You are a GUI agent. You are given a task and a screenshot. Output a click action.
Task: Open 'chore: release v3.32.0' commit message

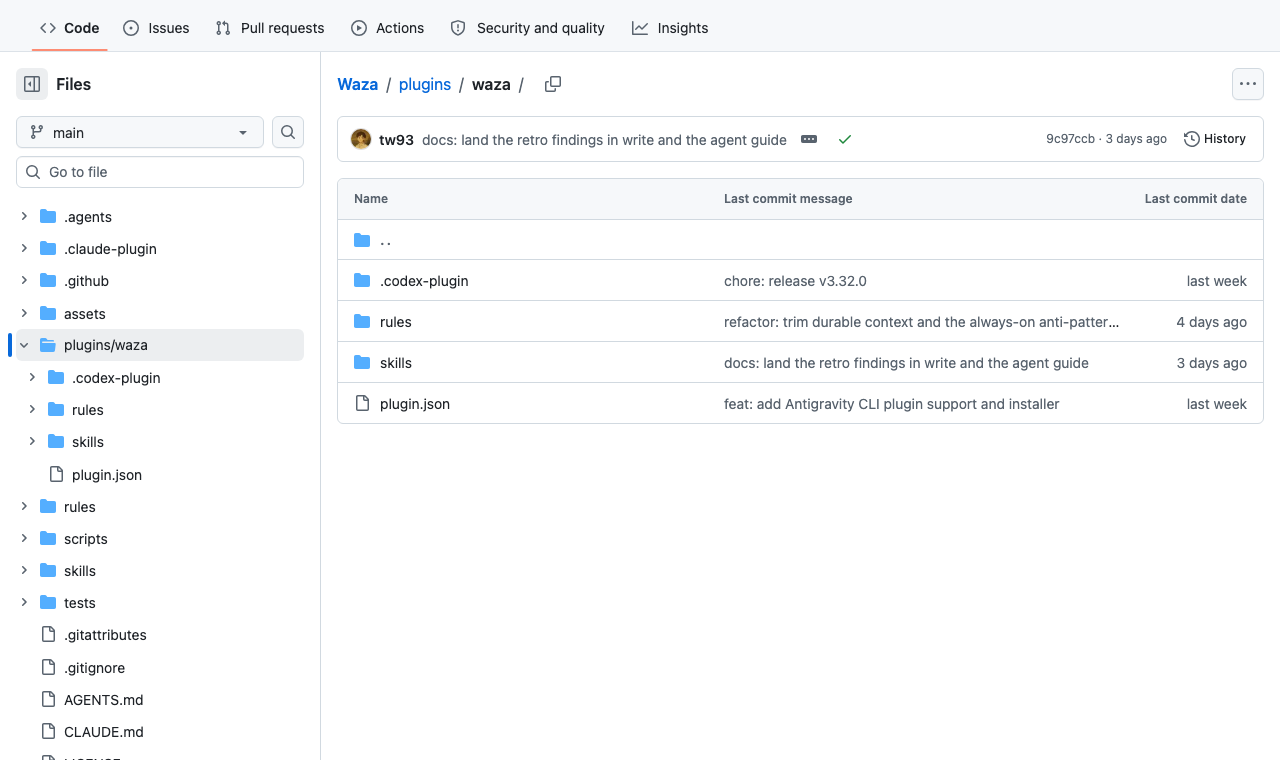pos(795,281)
